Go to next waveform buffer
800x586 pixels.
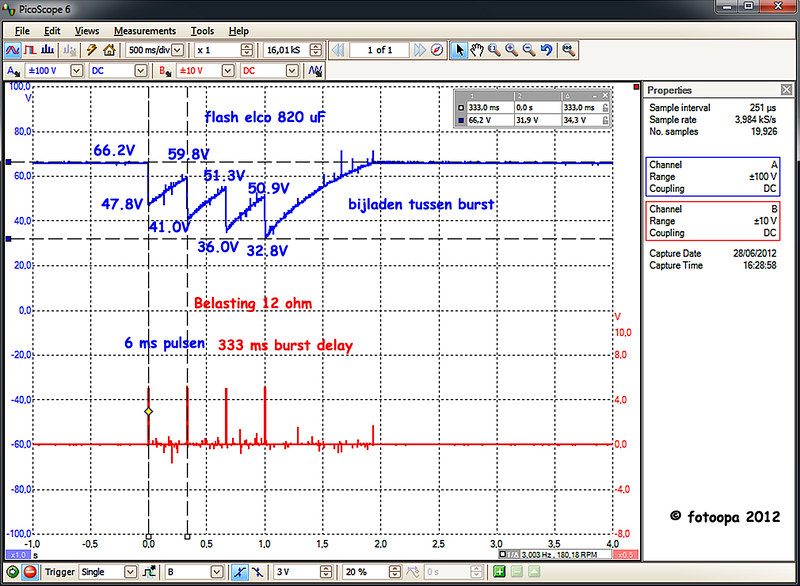(419, 50)
